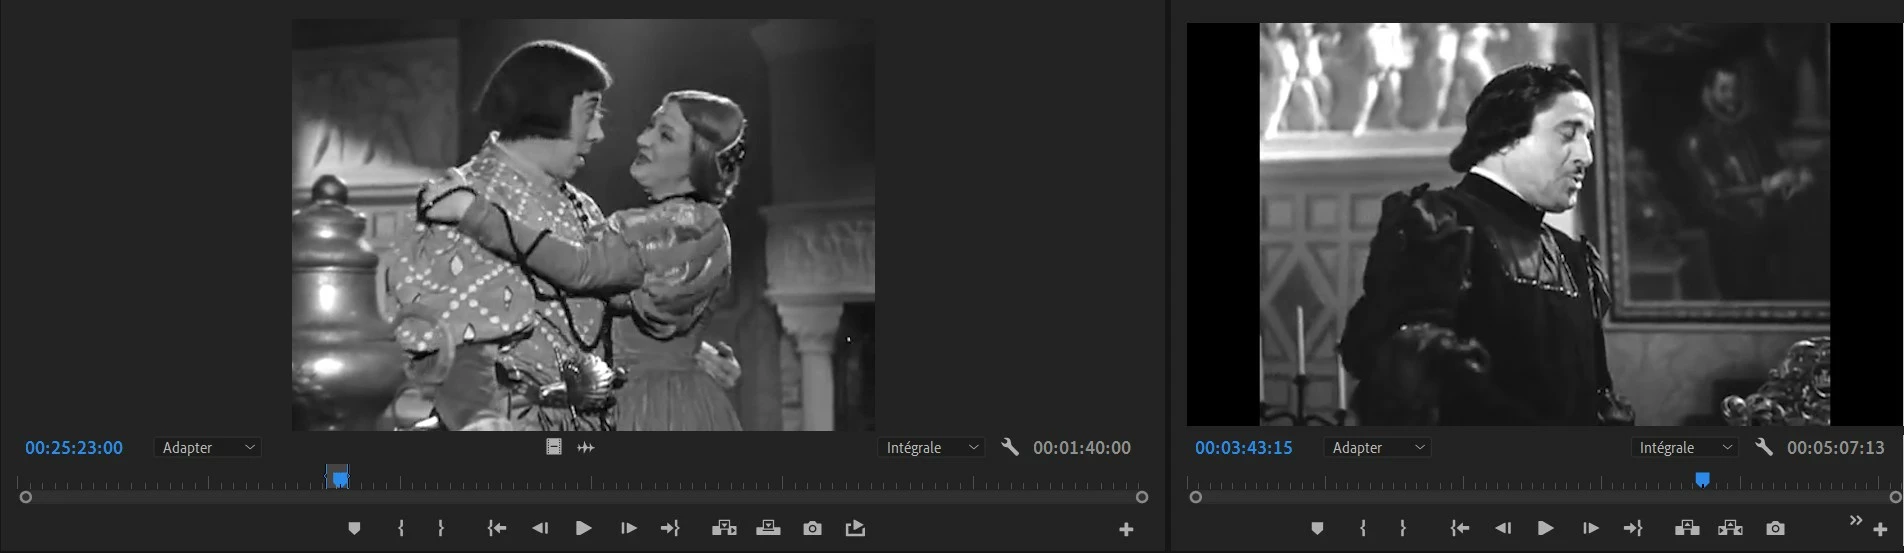This screenshot has width=1904, height=553.
Task: Go to In point in Program monitor
Action: point(1459,528)
